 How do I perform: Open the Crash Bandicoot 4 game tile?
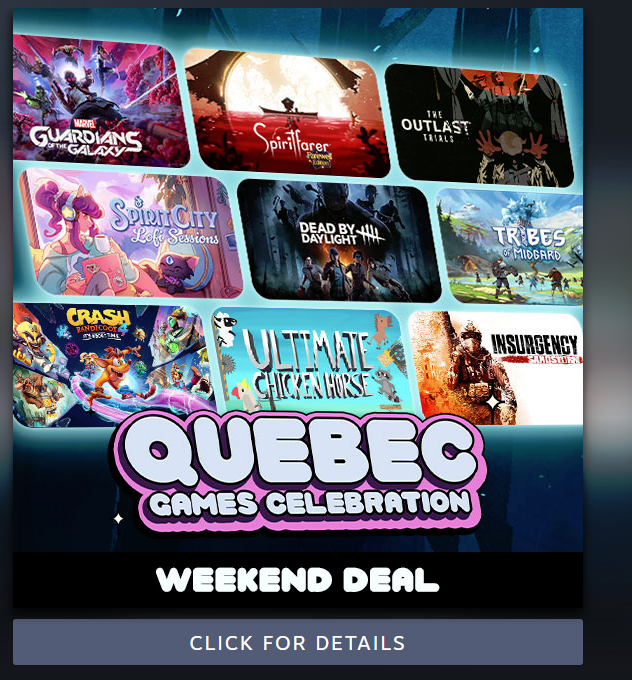tap(114, 365)
